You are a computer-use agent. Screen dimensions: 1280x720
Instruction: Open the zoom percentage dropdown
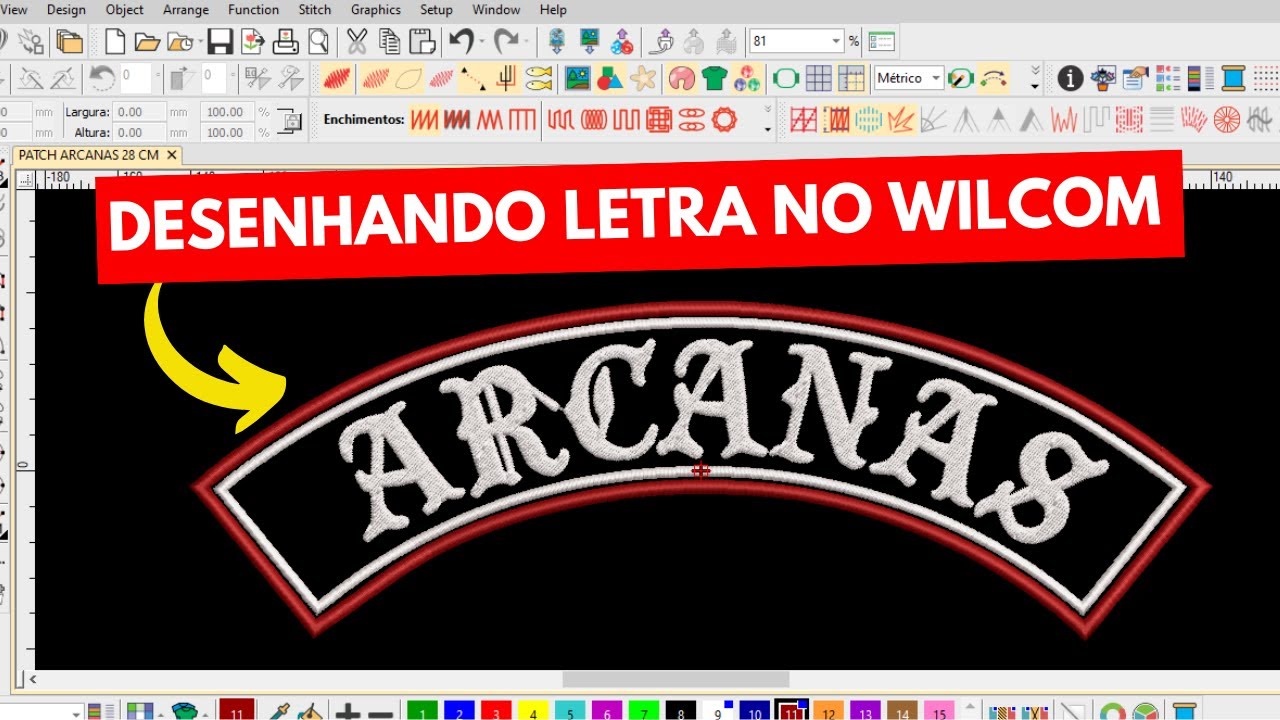836,41
